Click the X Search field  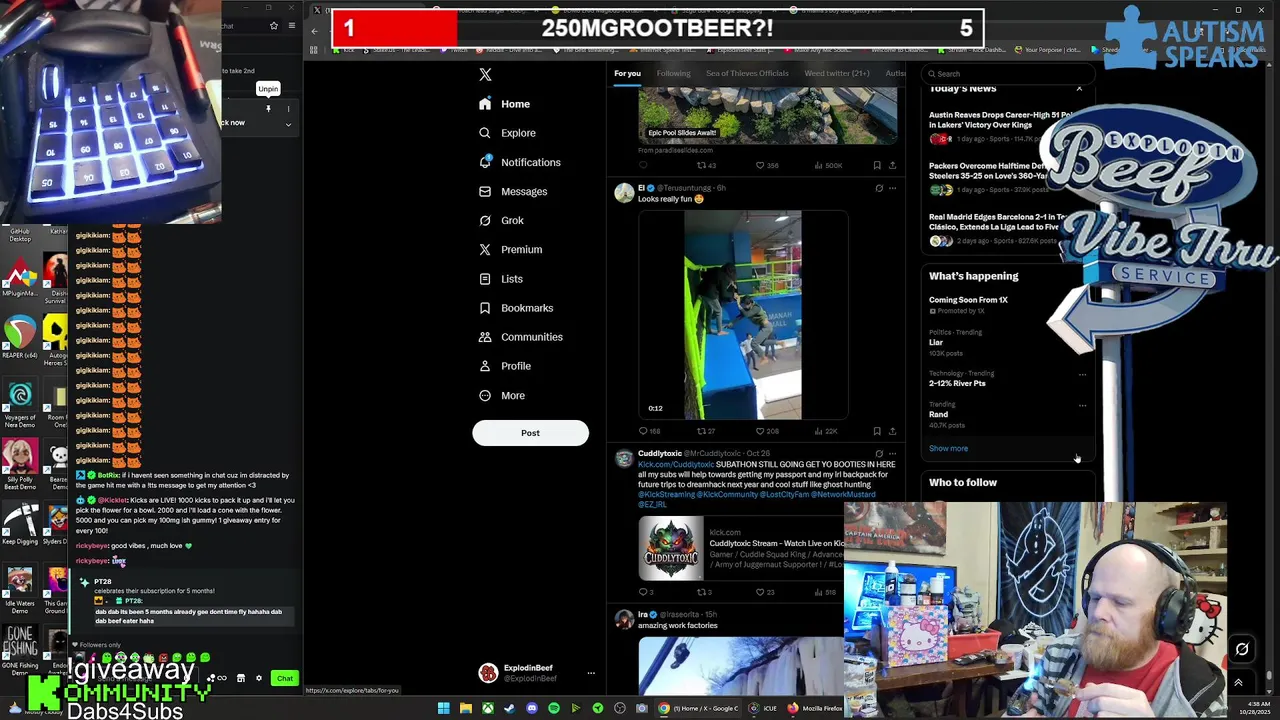[x=1007, y=73]
